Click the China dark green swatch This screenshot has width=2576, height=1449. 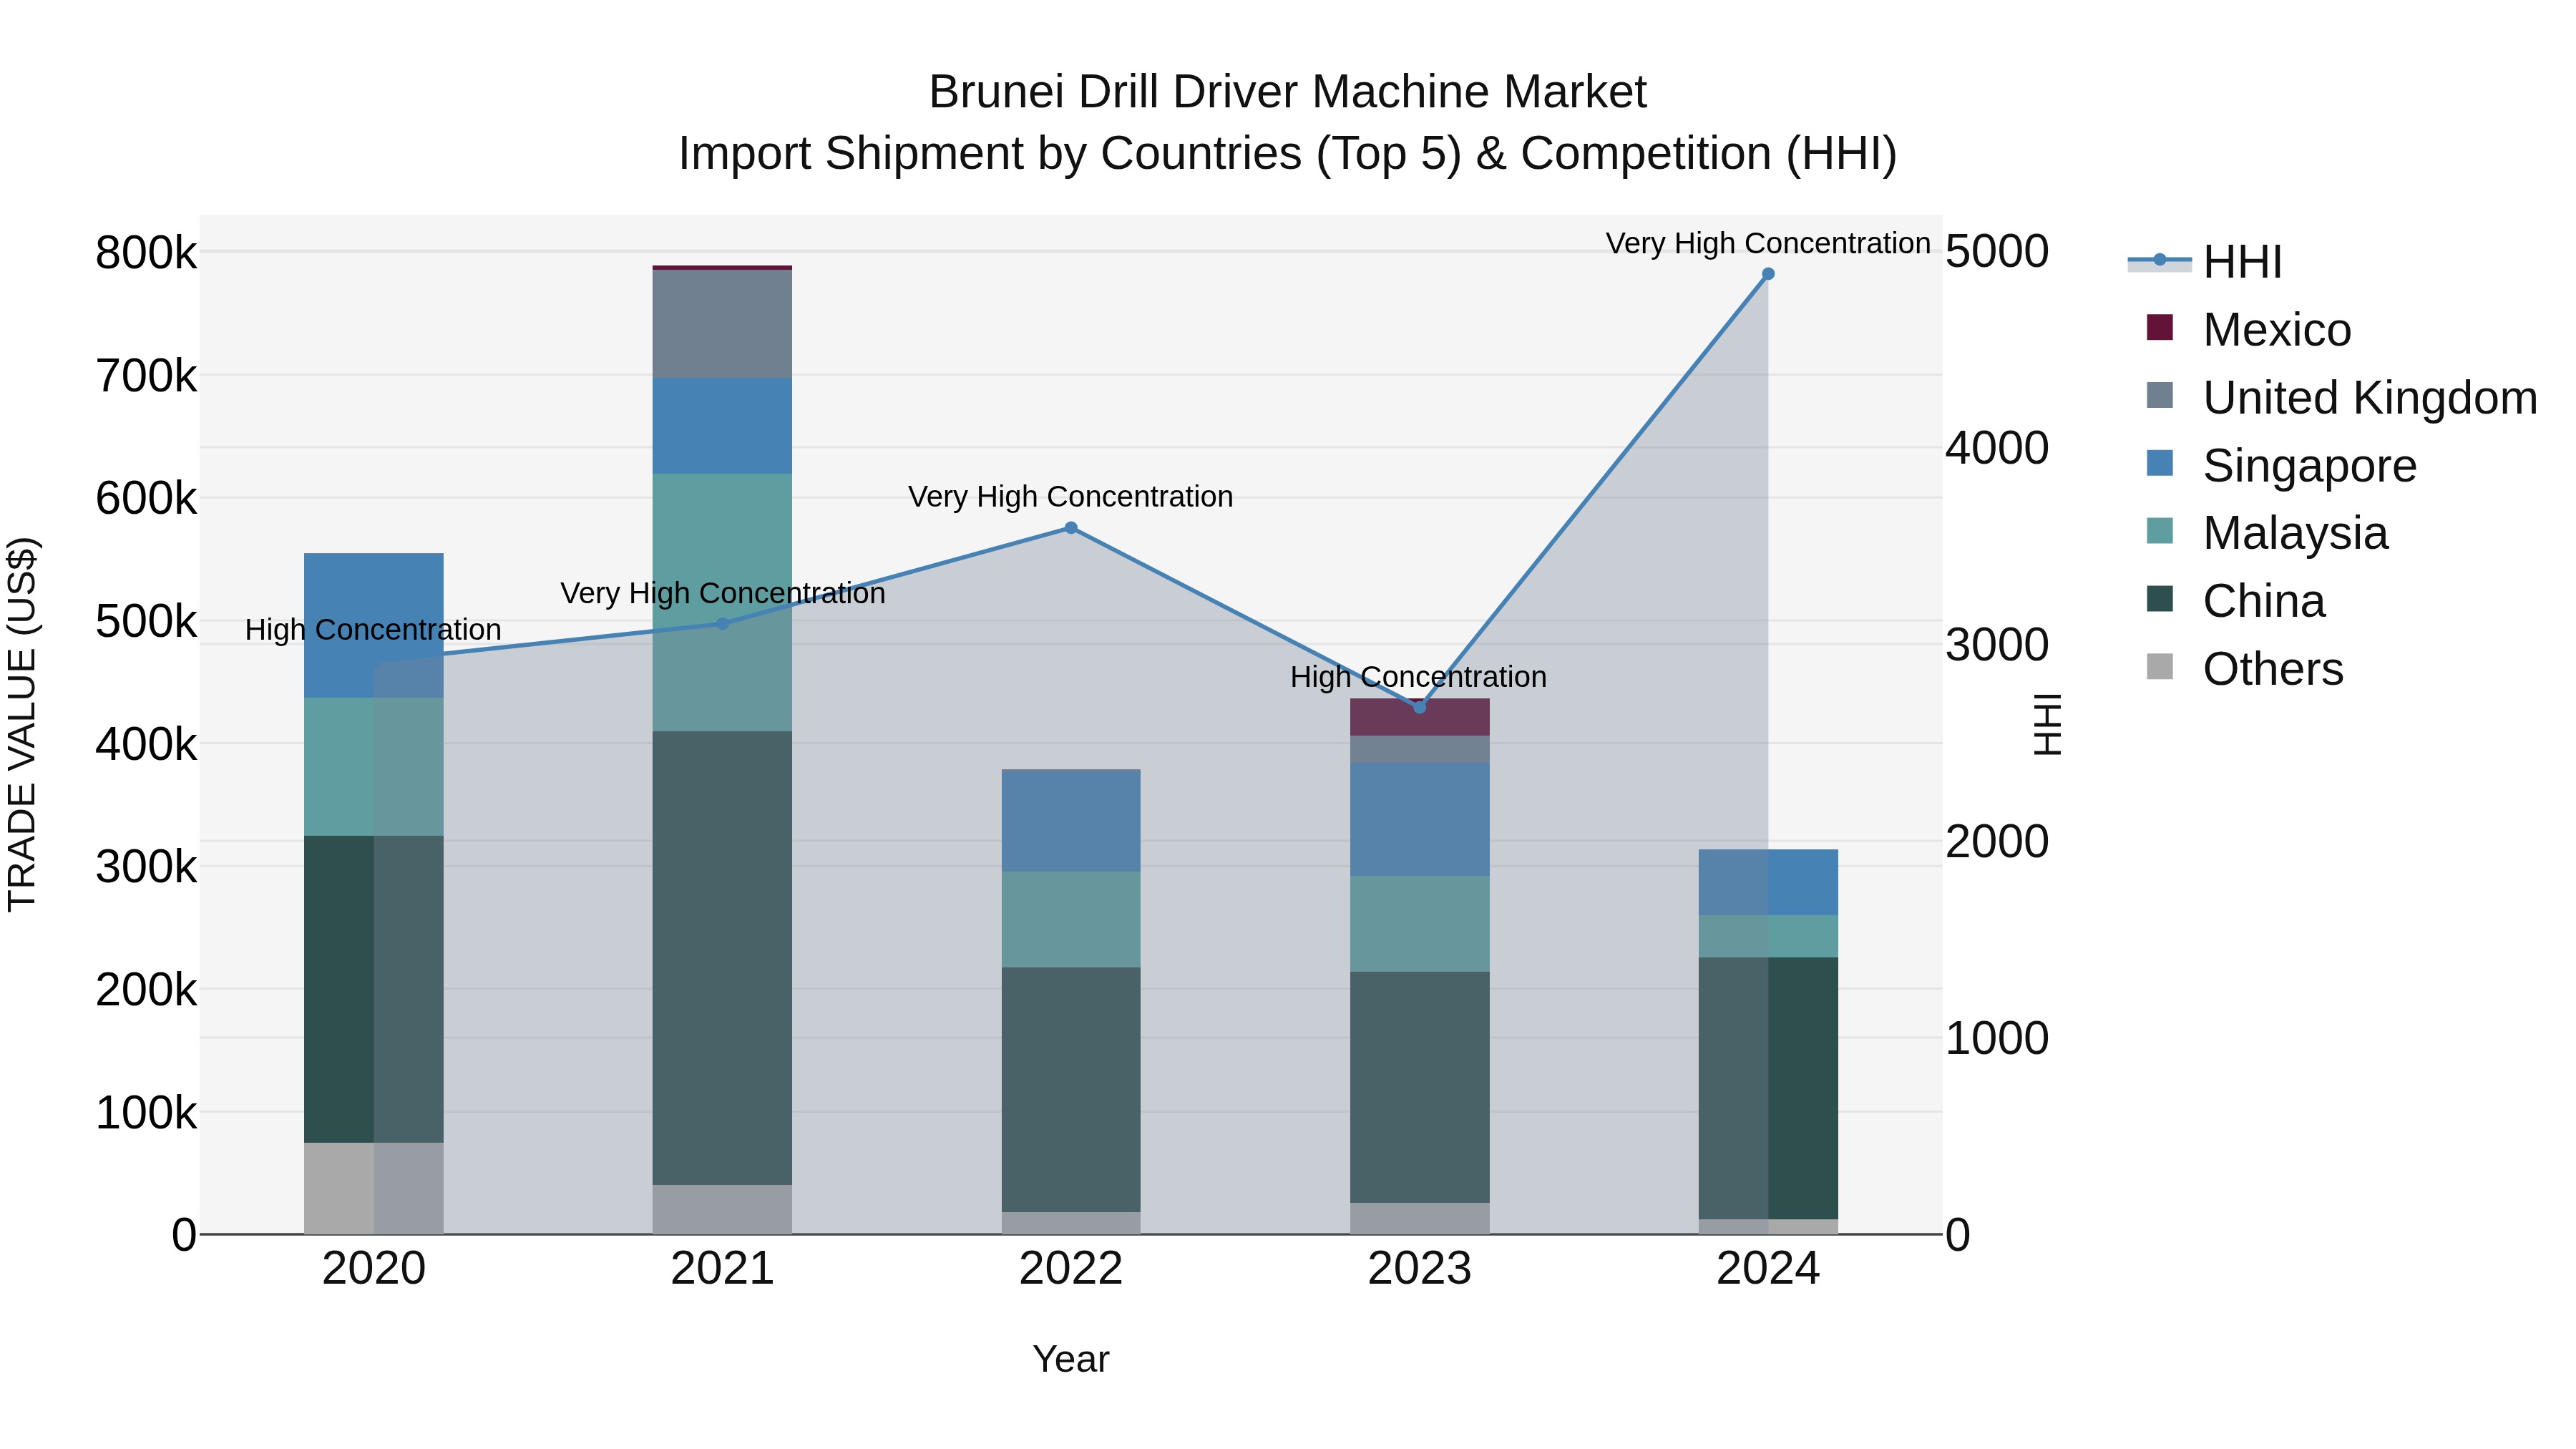tap(2160, 599)
